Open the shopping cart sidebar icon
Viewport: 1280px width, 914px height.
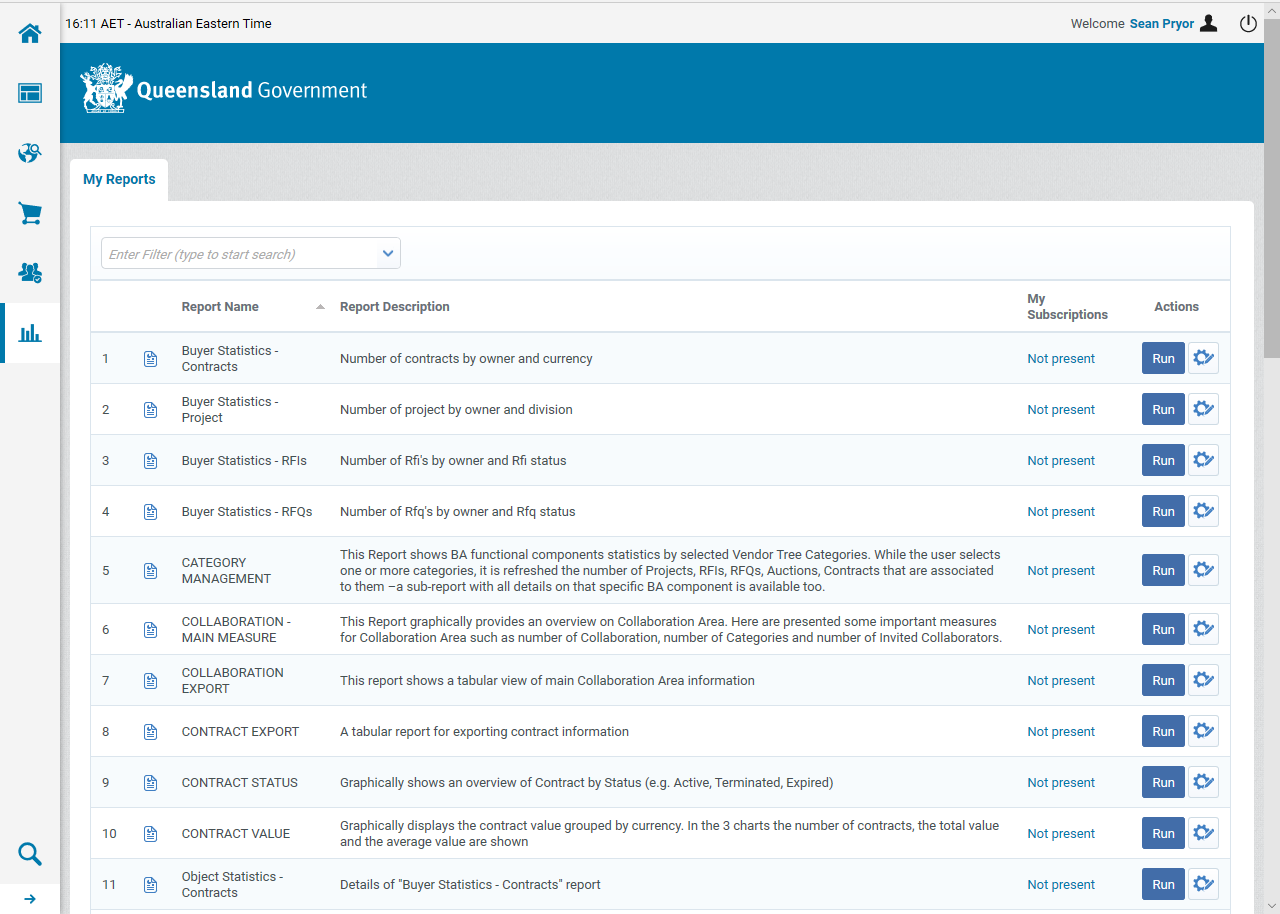(x=30, y=213)
